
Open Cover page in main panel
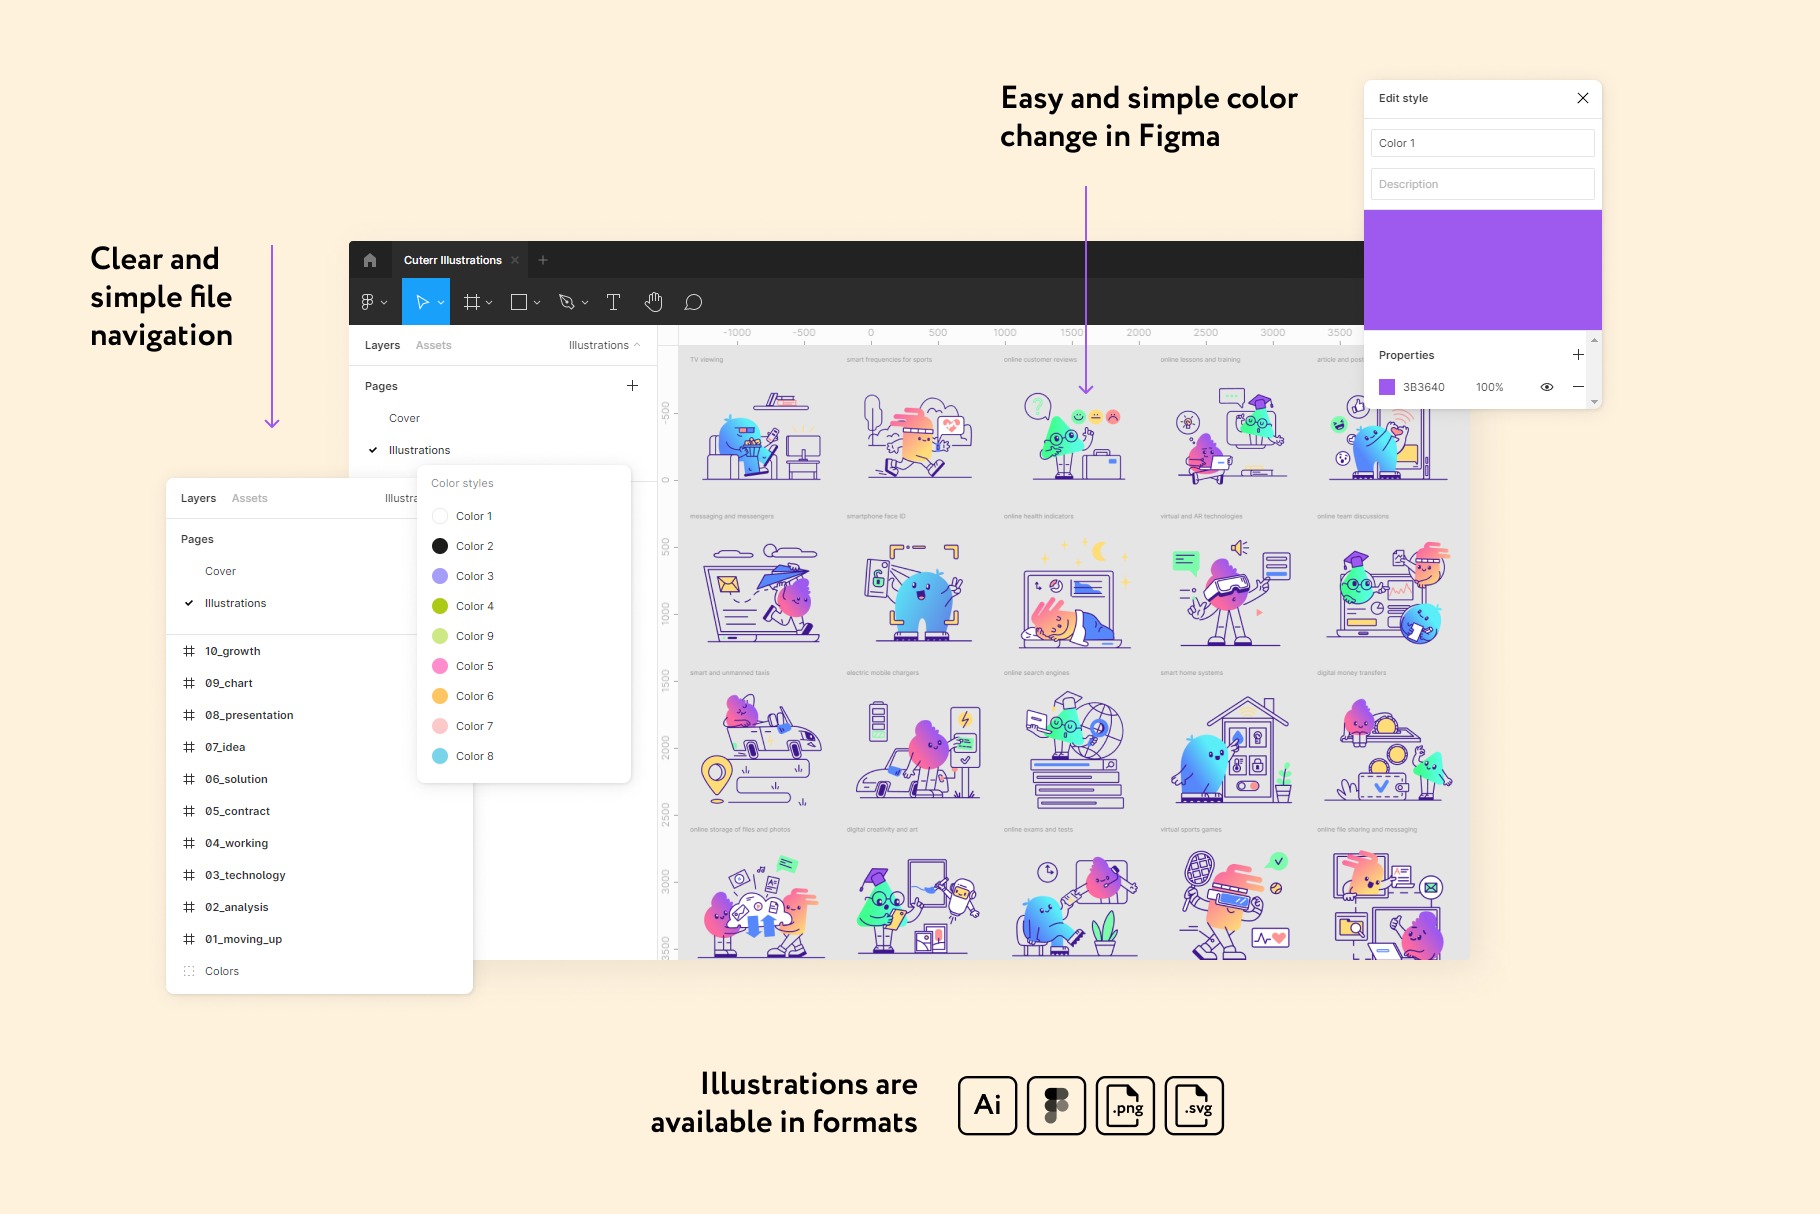tap(404, 418)
